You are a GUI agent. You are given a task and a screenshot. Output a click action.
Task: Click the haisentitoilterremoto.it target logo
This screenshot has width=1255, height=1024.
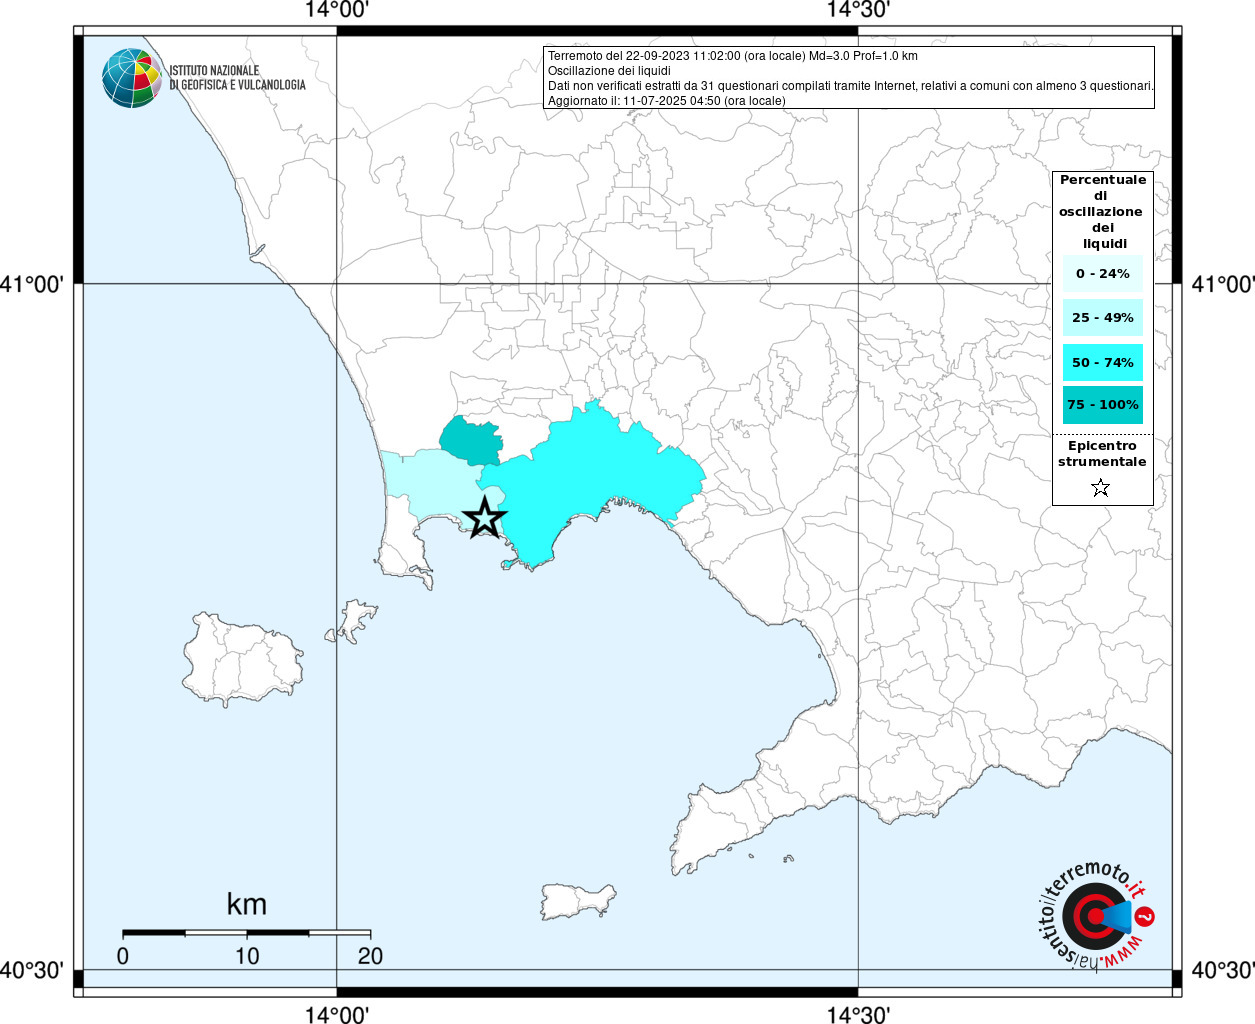[x=1097, y=915]
